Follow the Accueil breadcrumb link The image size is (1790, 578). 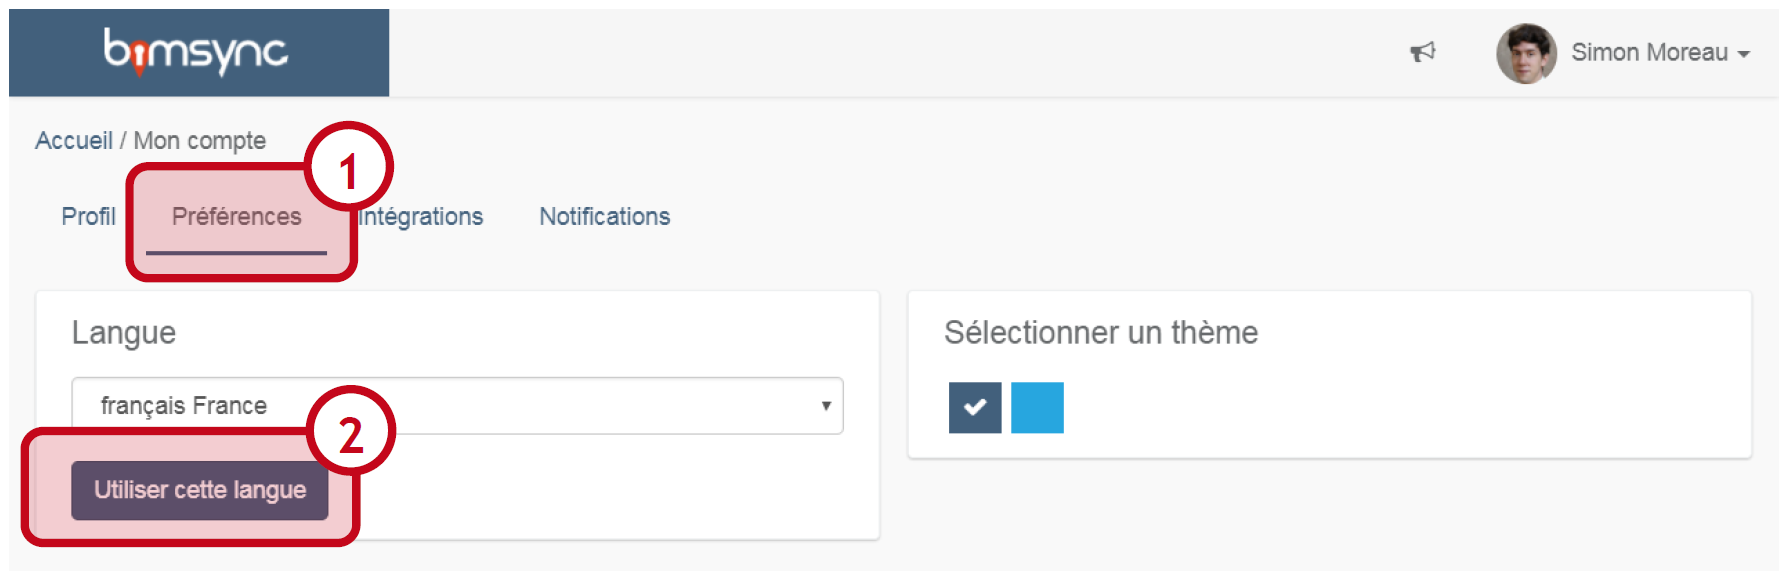73,141
